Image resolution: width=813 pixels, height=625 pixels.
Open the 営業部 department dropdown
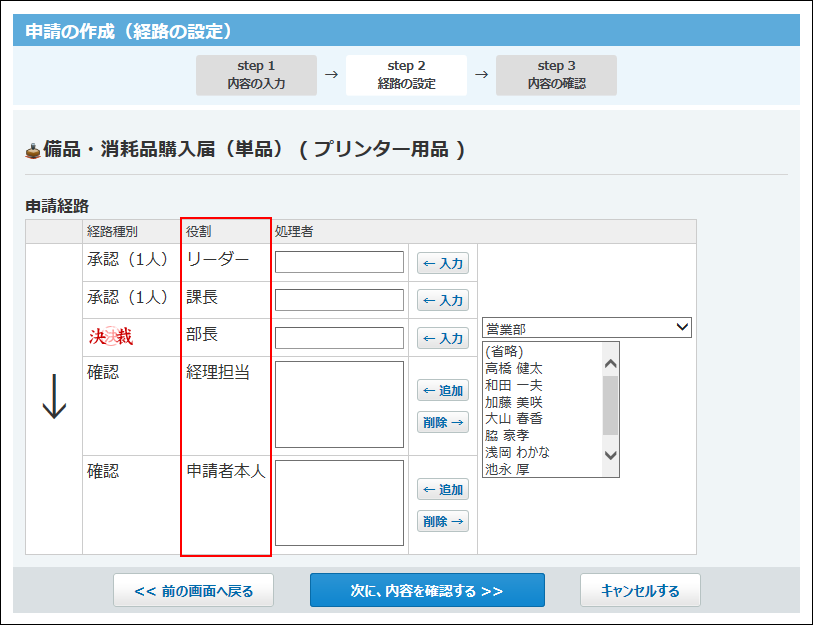[586, 328]
